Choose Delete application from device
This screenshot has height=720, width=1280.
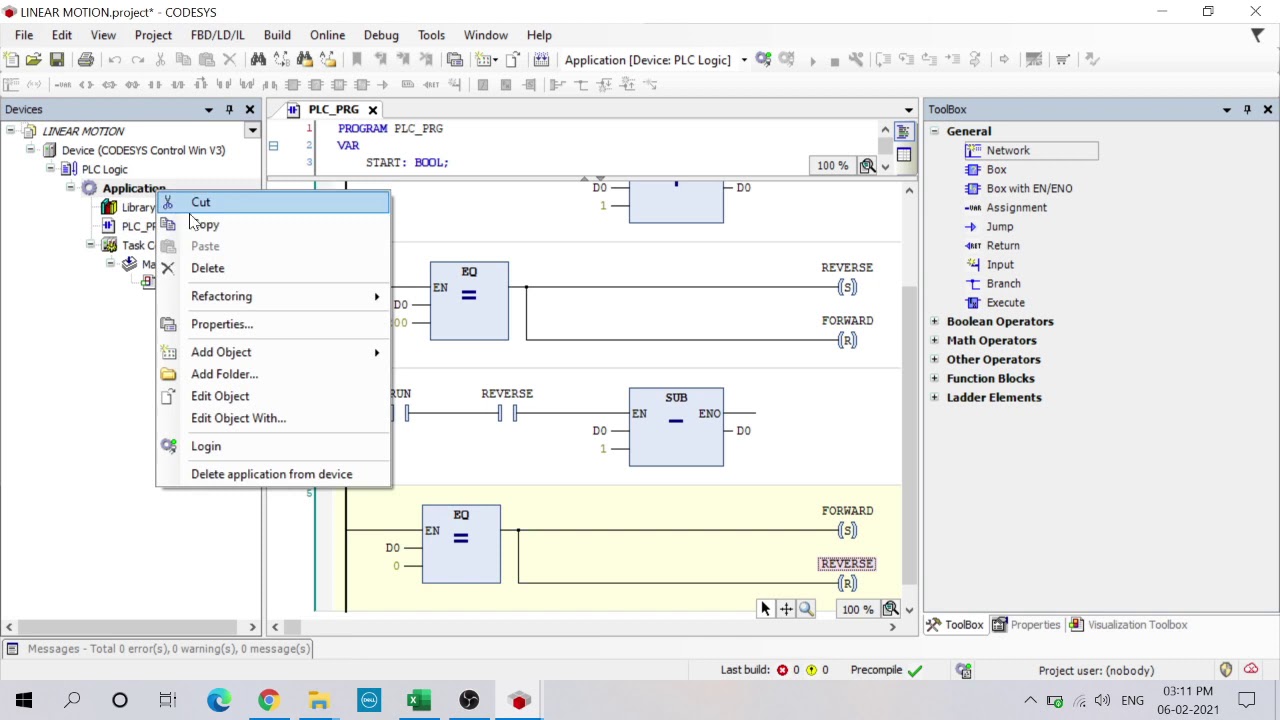click(273, 474)
